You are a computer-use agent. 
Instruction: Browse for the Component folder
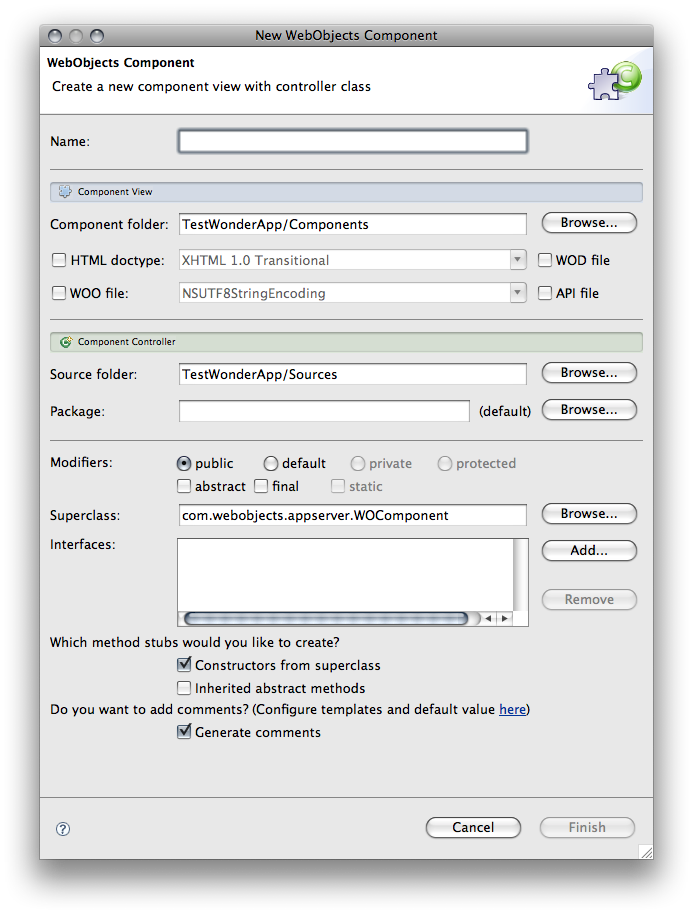tap(589, 223)
